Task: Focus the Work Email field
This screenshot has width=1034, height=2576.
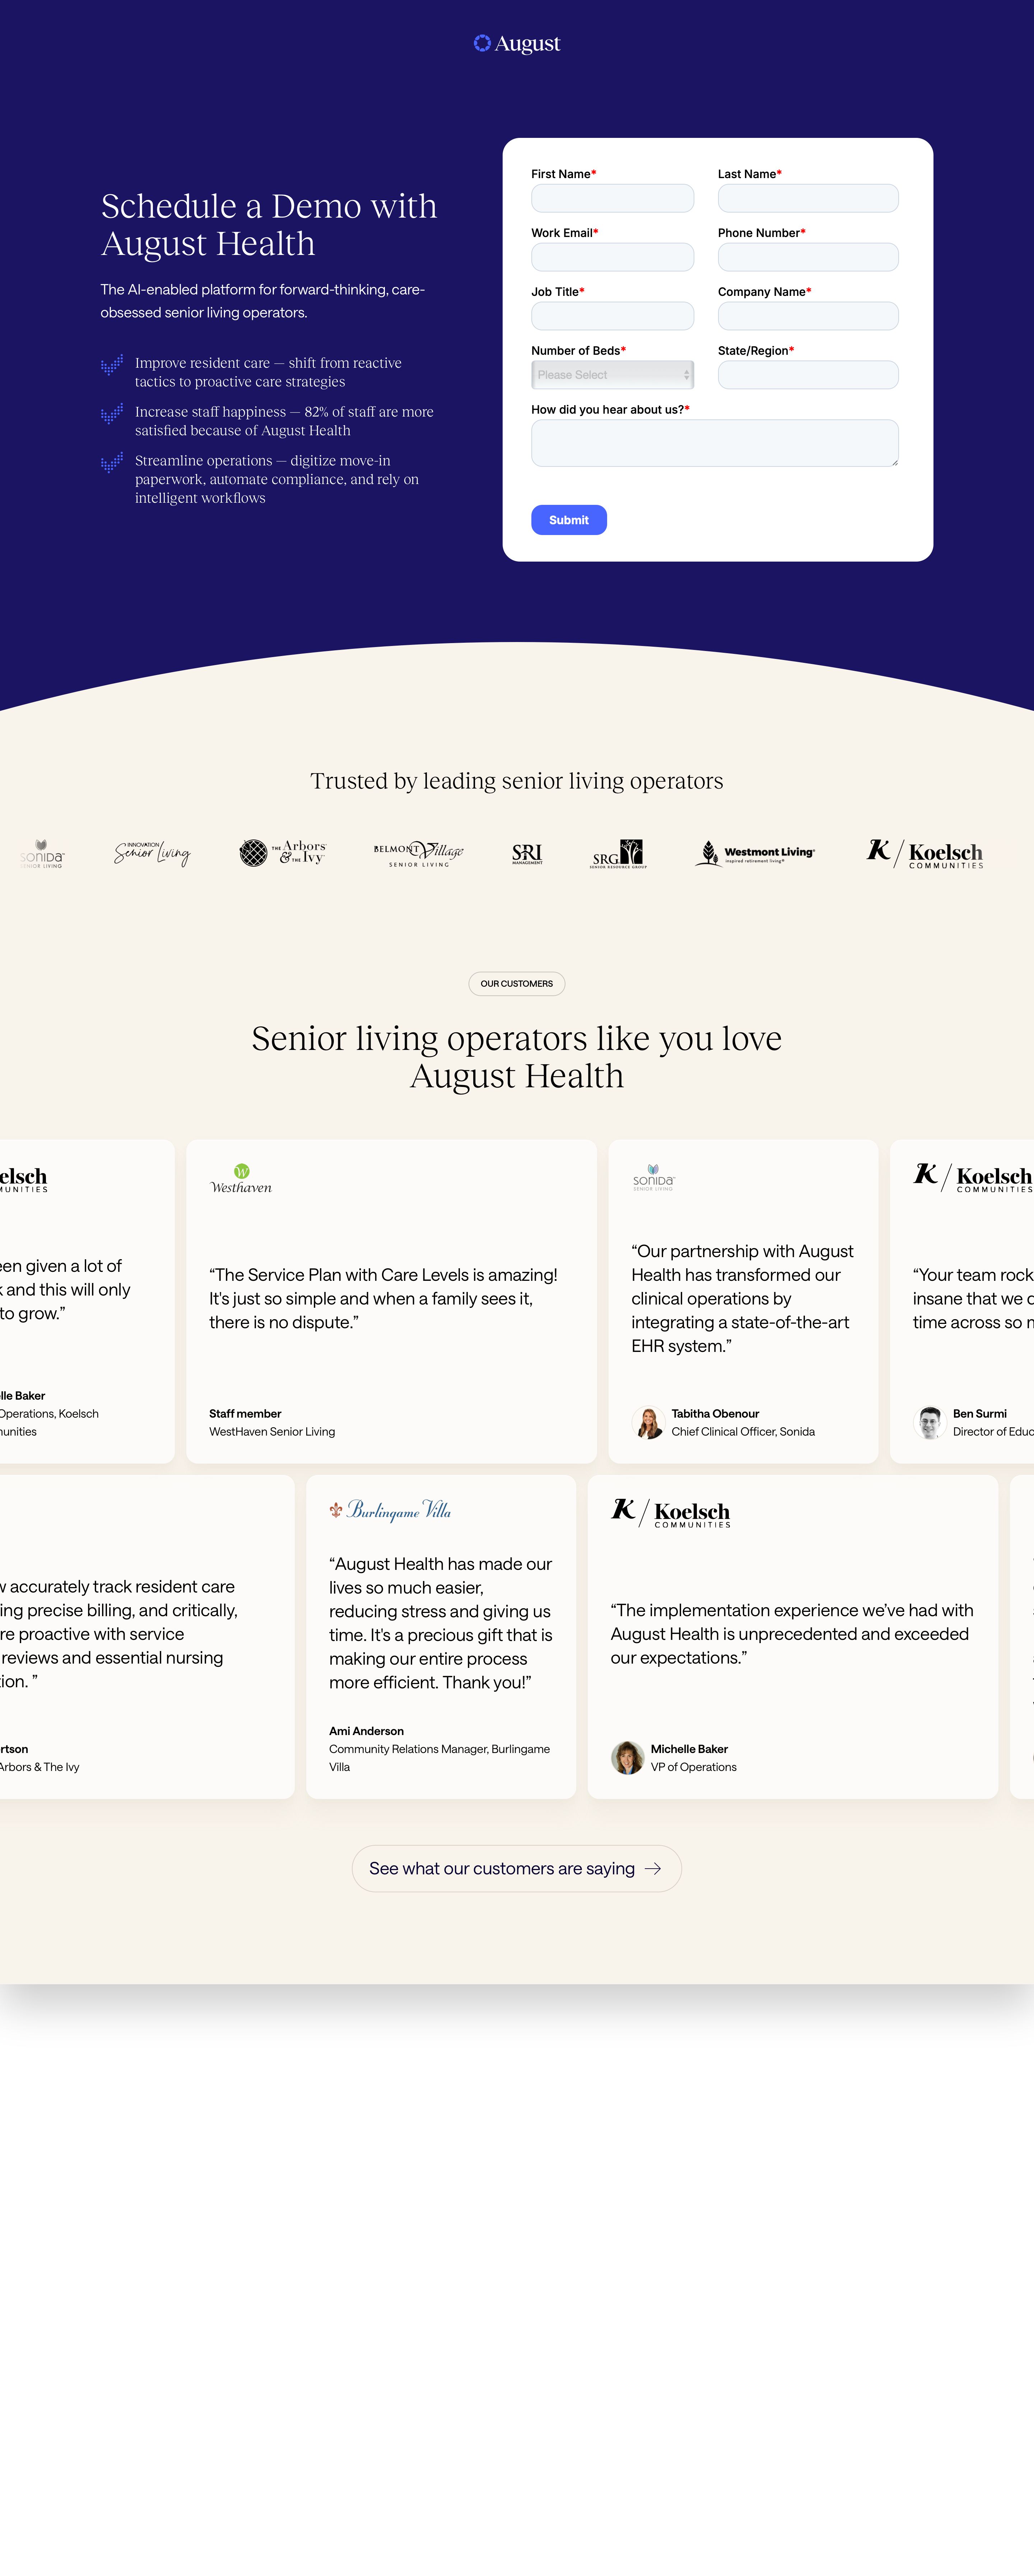Action: (612, 257)
